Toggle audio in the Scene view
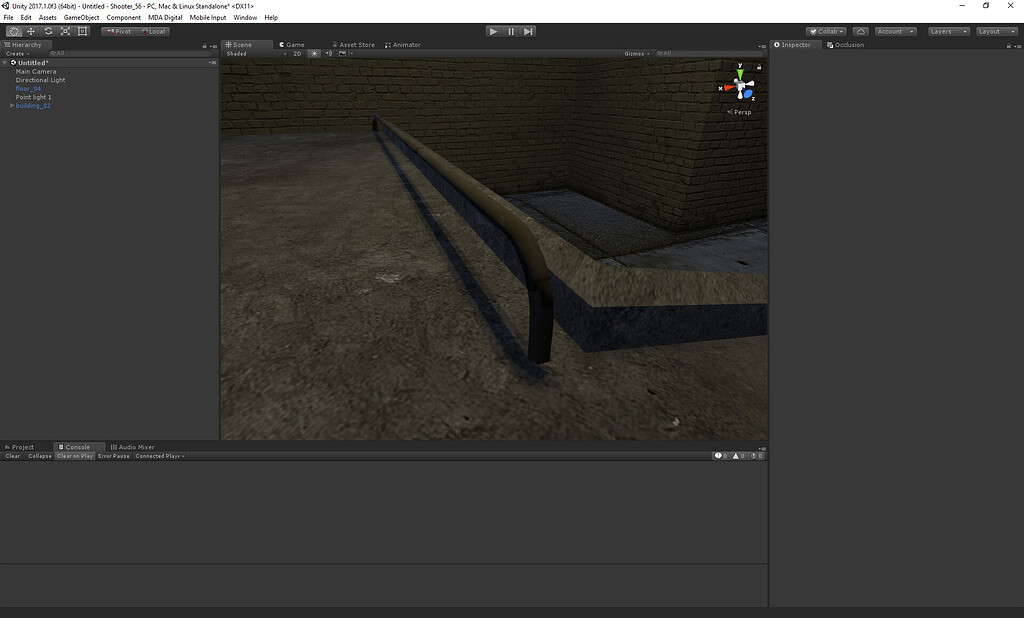The width and height of the screenshot is (1024, 618). (x=328, y=53)
